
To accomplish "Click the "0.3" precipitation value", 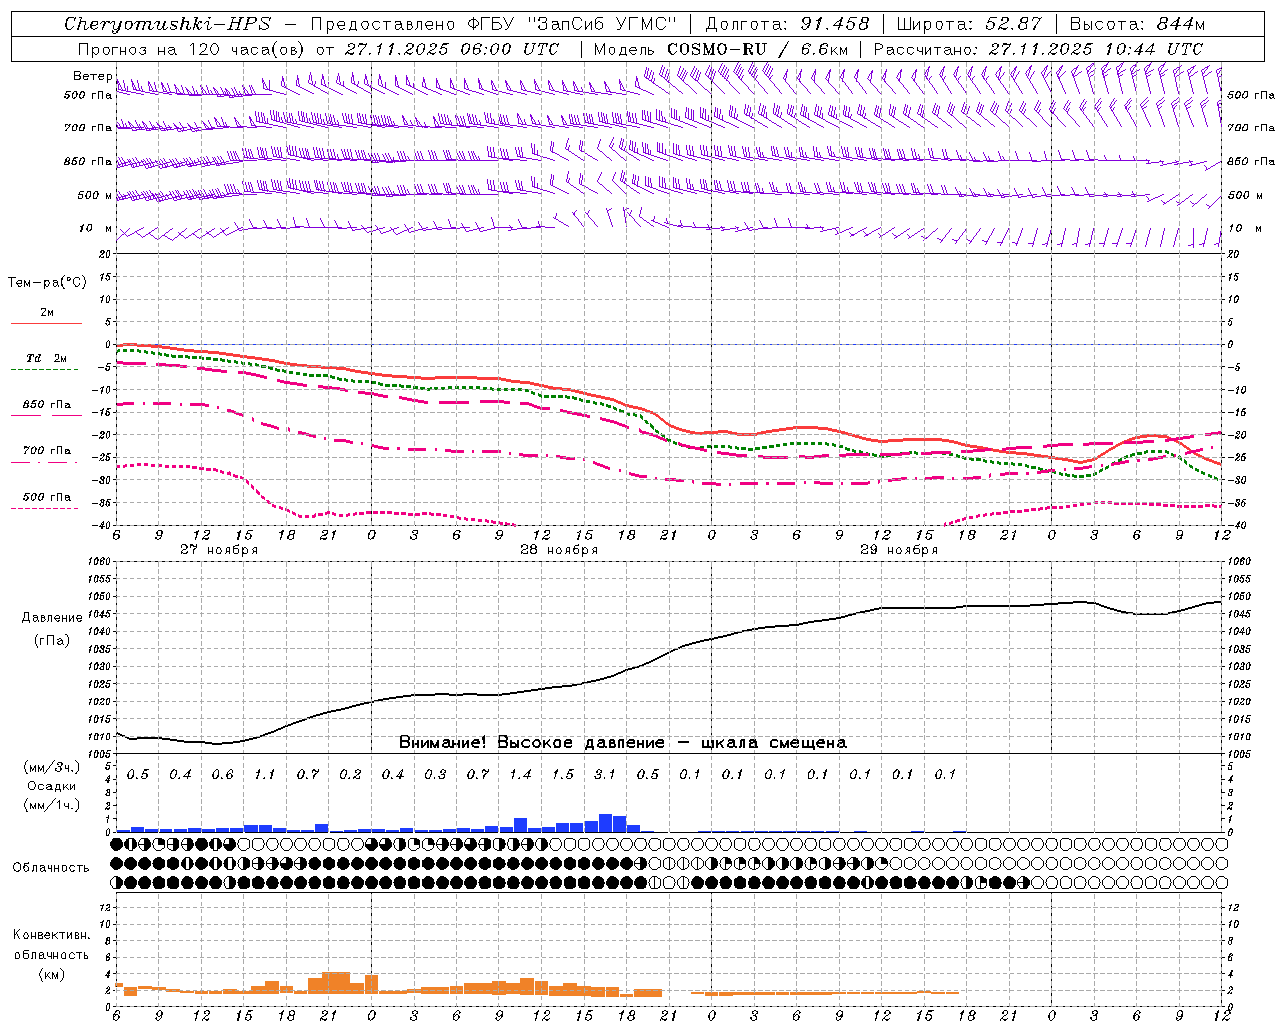I will point(435,774).
